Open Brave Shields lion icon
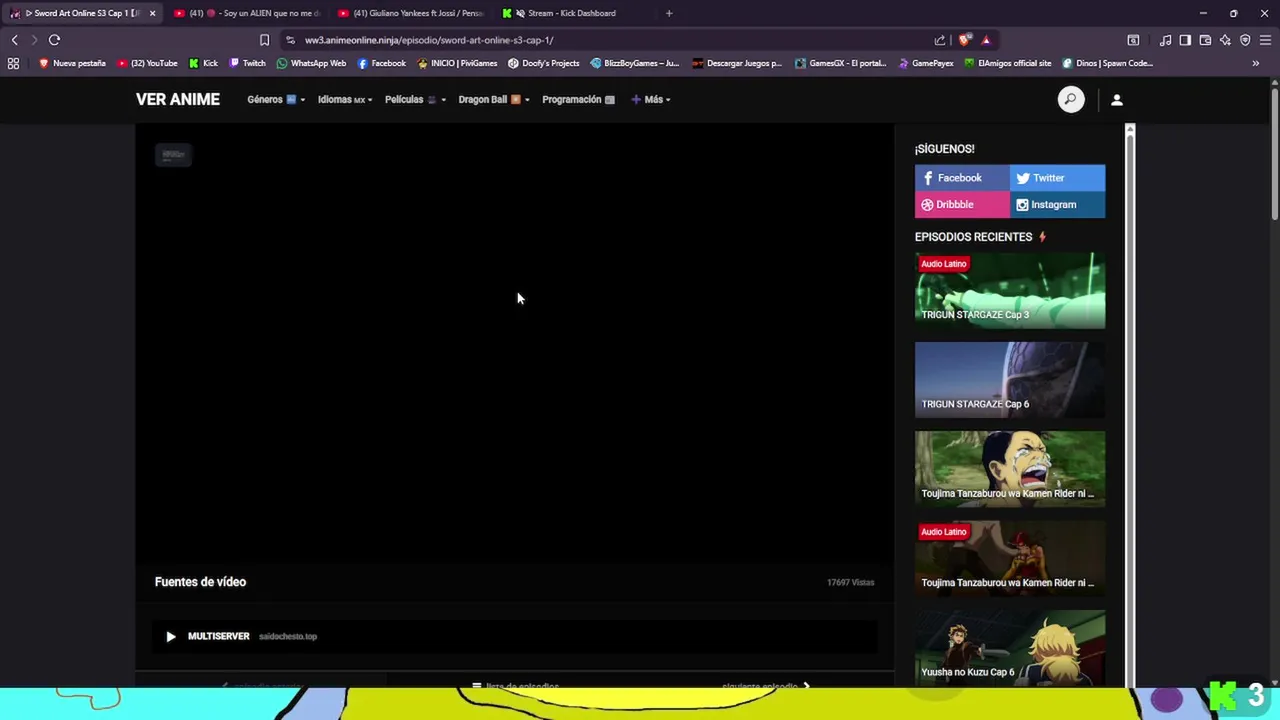Image resolution: width=1280 pixels, height=720 pixels. (x=964, y=40)
